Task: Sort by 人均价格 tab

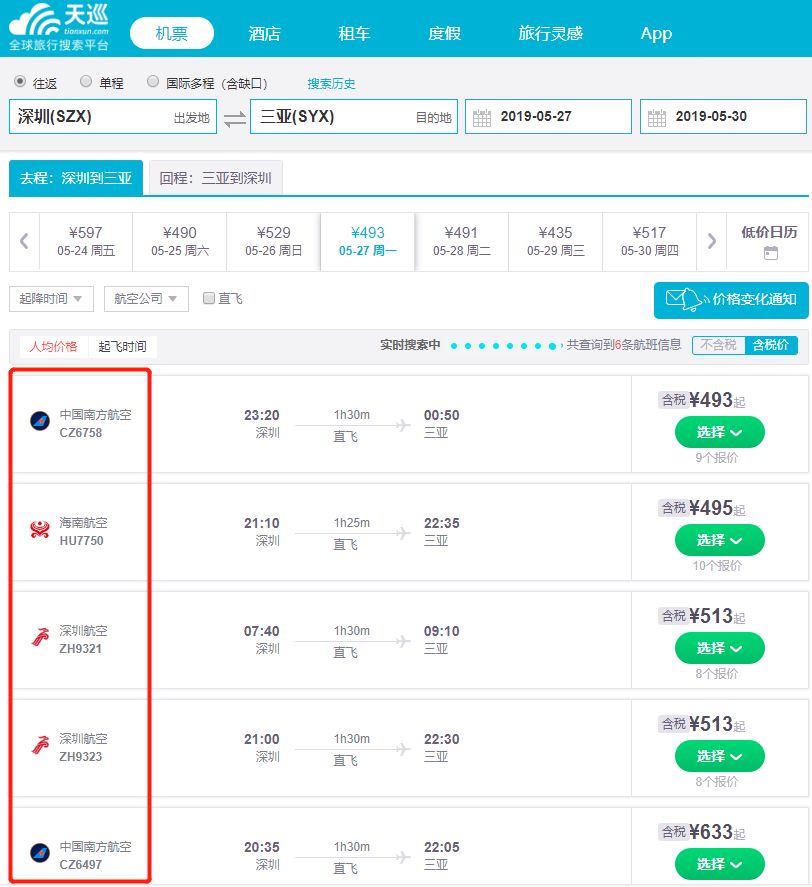Action: (53, 346)
